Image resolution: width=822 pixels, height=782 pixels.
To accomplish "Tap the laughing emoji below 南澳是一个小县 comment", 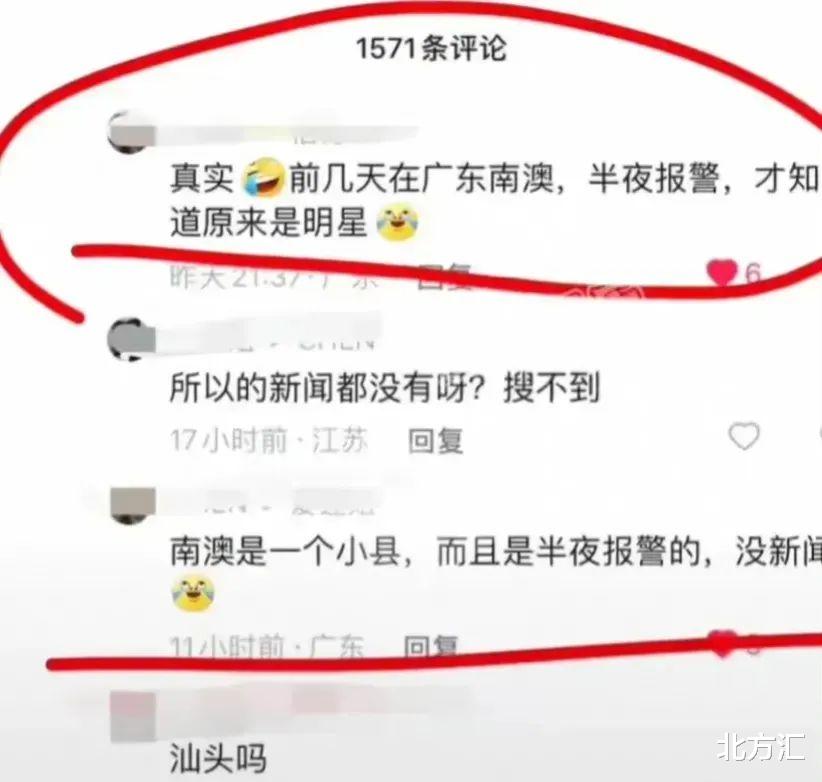I will tap(193, 594).
